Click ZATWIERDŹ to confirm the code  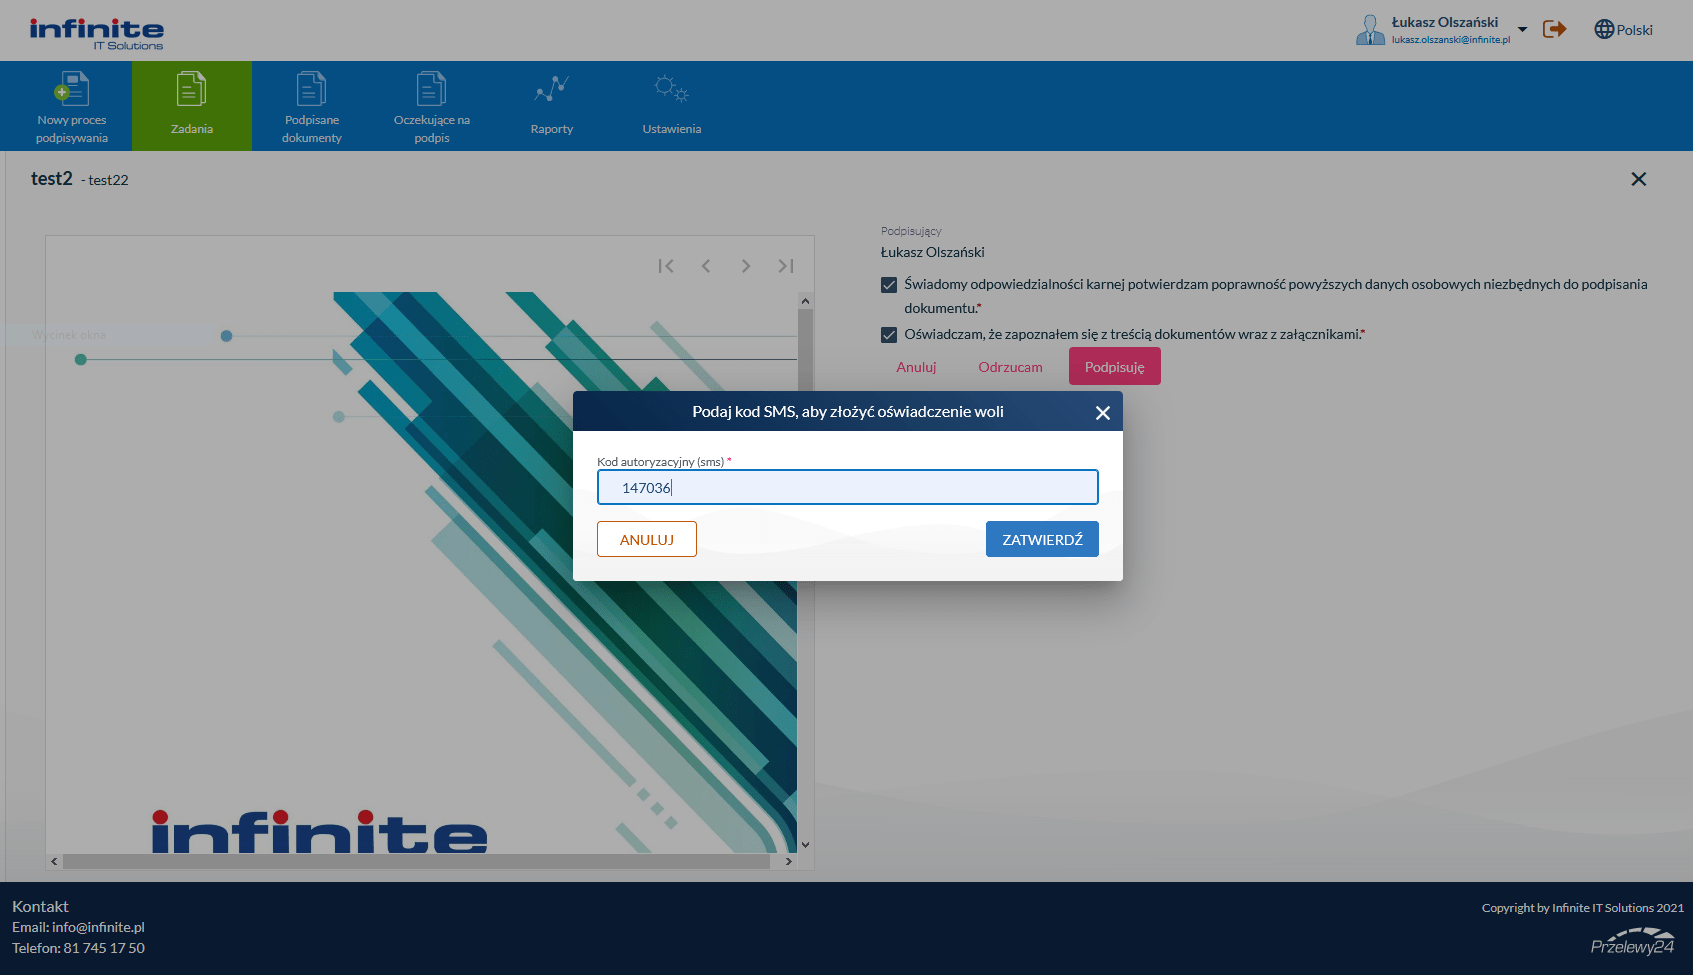point(1042,539)
